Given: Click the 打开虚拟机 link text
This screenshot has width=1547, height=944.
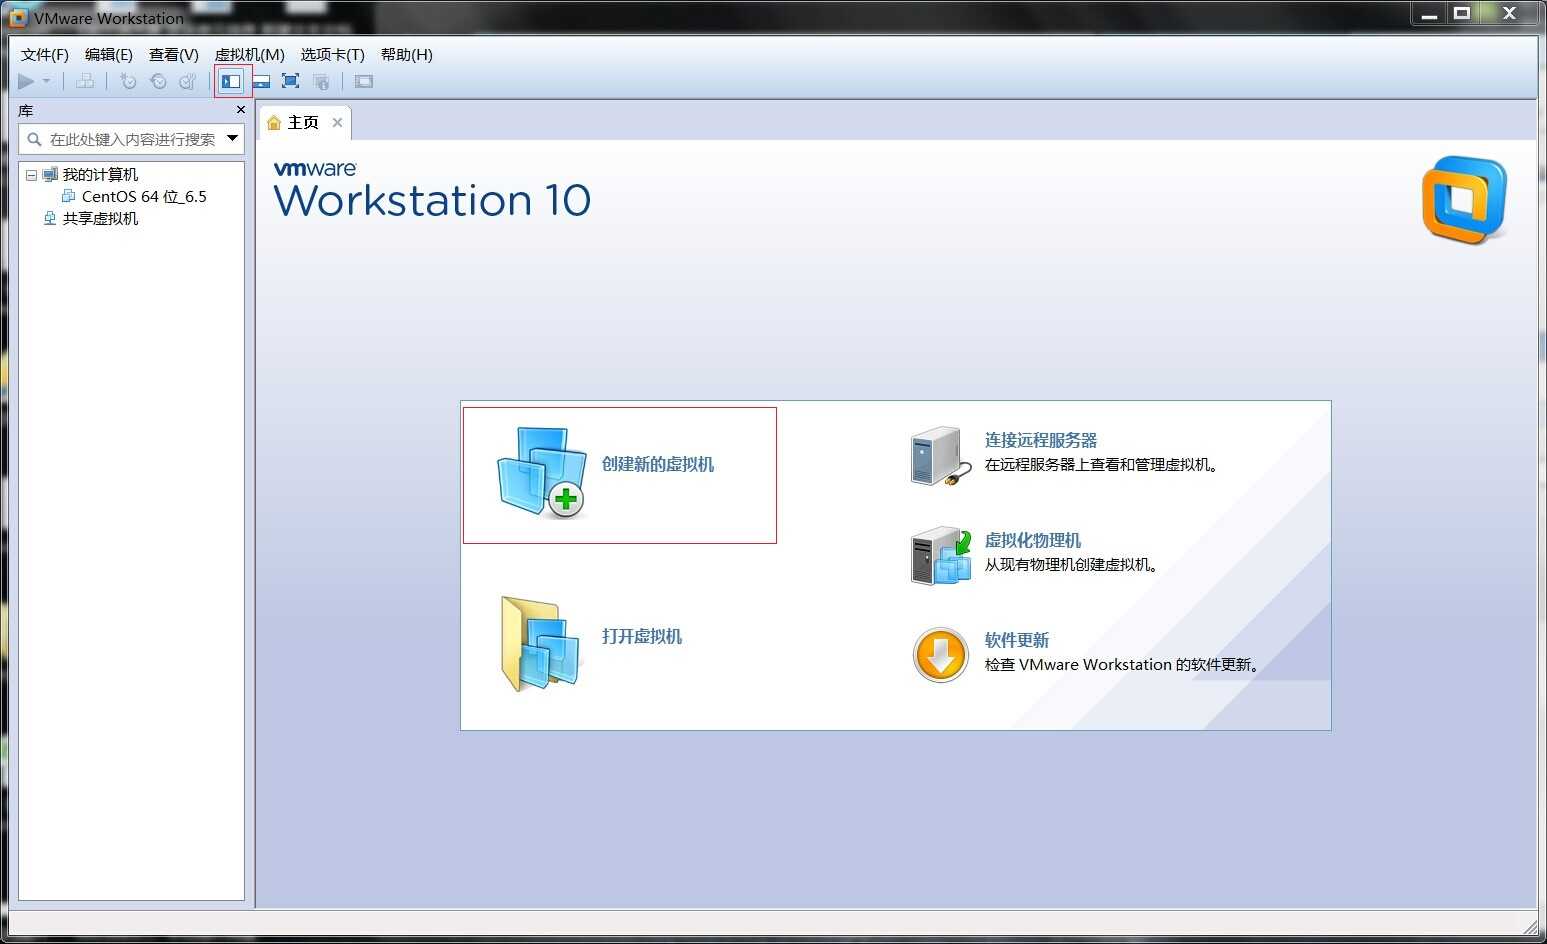Looking at the screenshot, I should (x=642, y=636).
